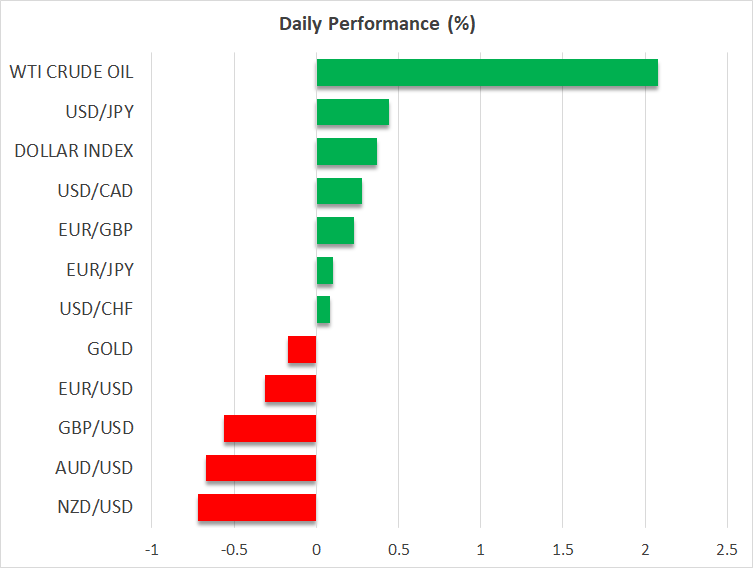This screenshot has height=568, width=753.
Task: Click the WTI CRUDE OIL axis label
Action: (71, 72)
